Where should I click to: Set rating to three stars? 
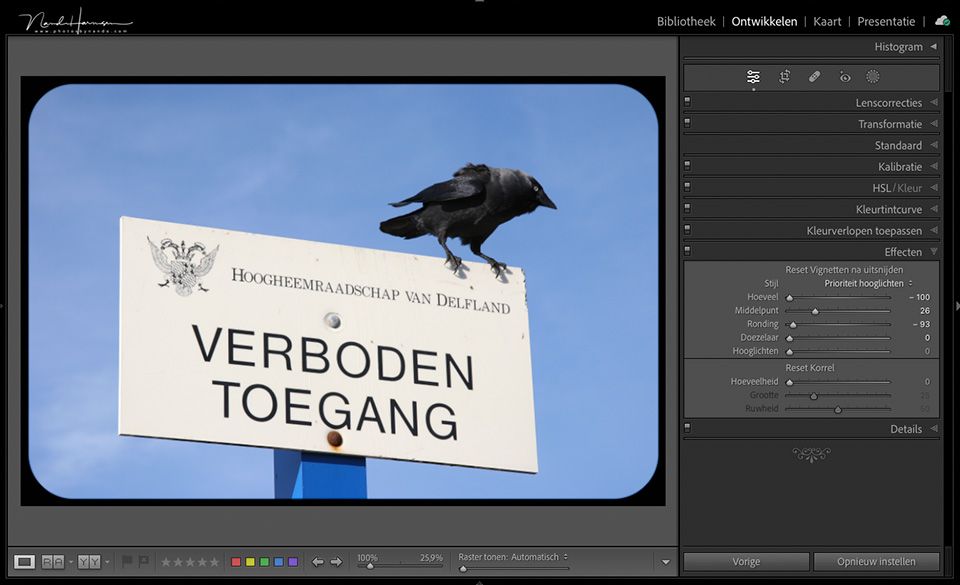pos(190,562)
